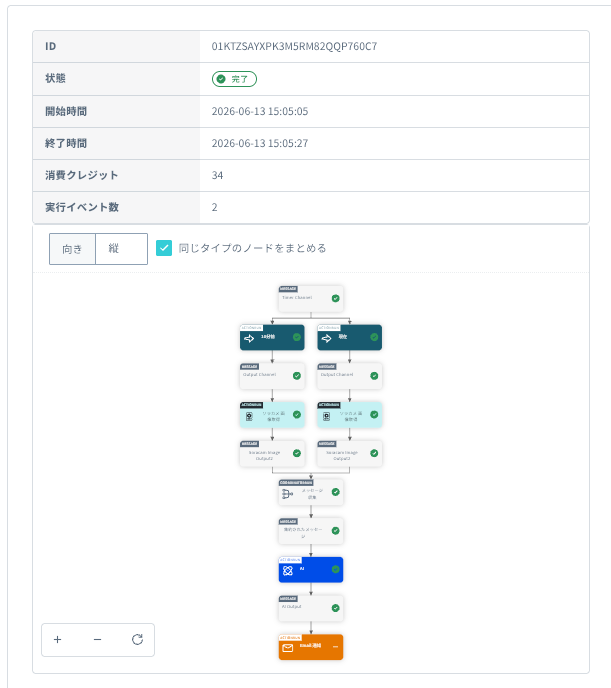This screenshot has height=688, width=611.
Task: Click the merge icon on the combine node
Action: pyautogui.click(x=288, y=494)
